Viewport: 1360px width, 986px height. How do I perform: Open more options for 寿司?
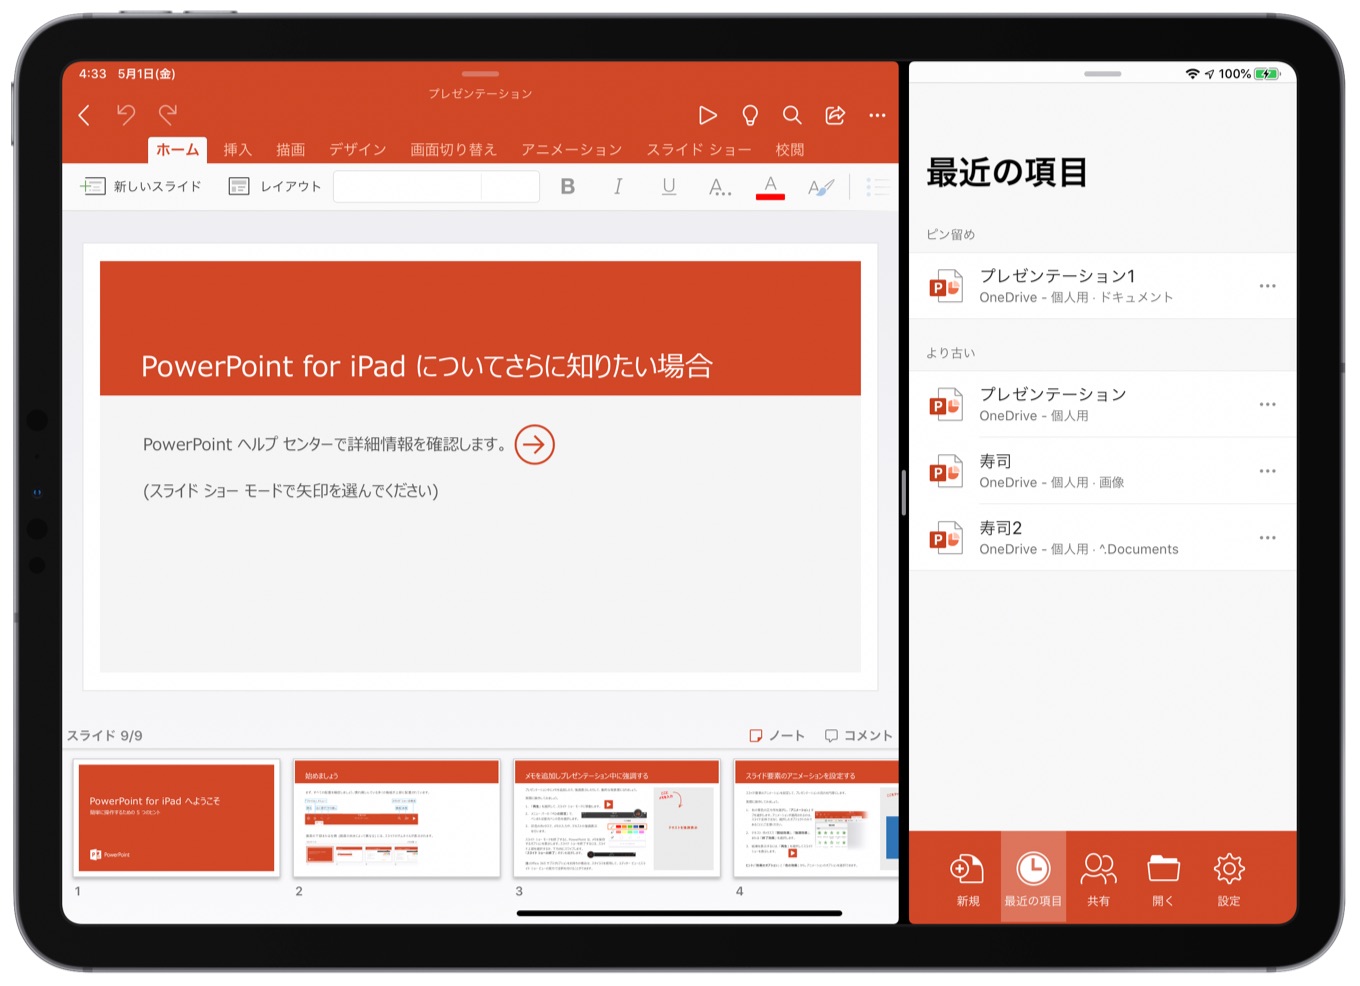pyautogui.click(x=1267, y=471)
